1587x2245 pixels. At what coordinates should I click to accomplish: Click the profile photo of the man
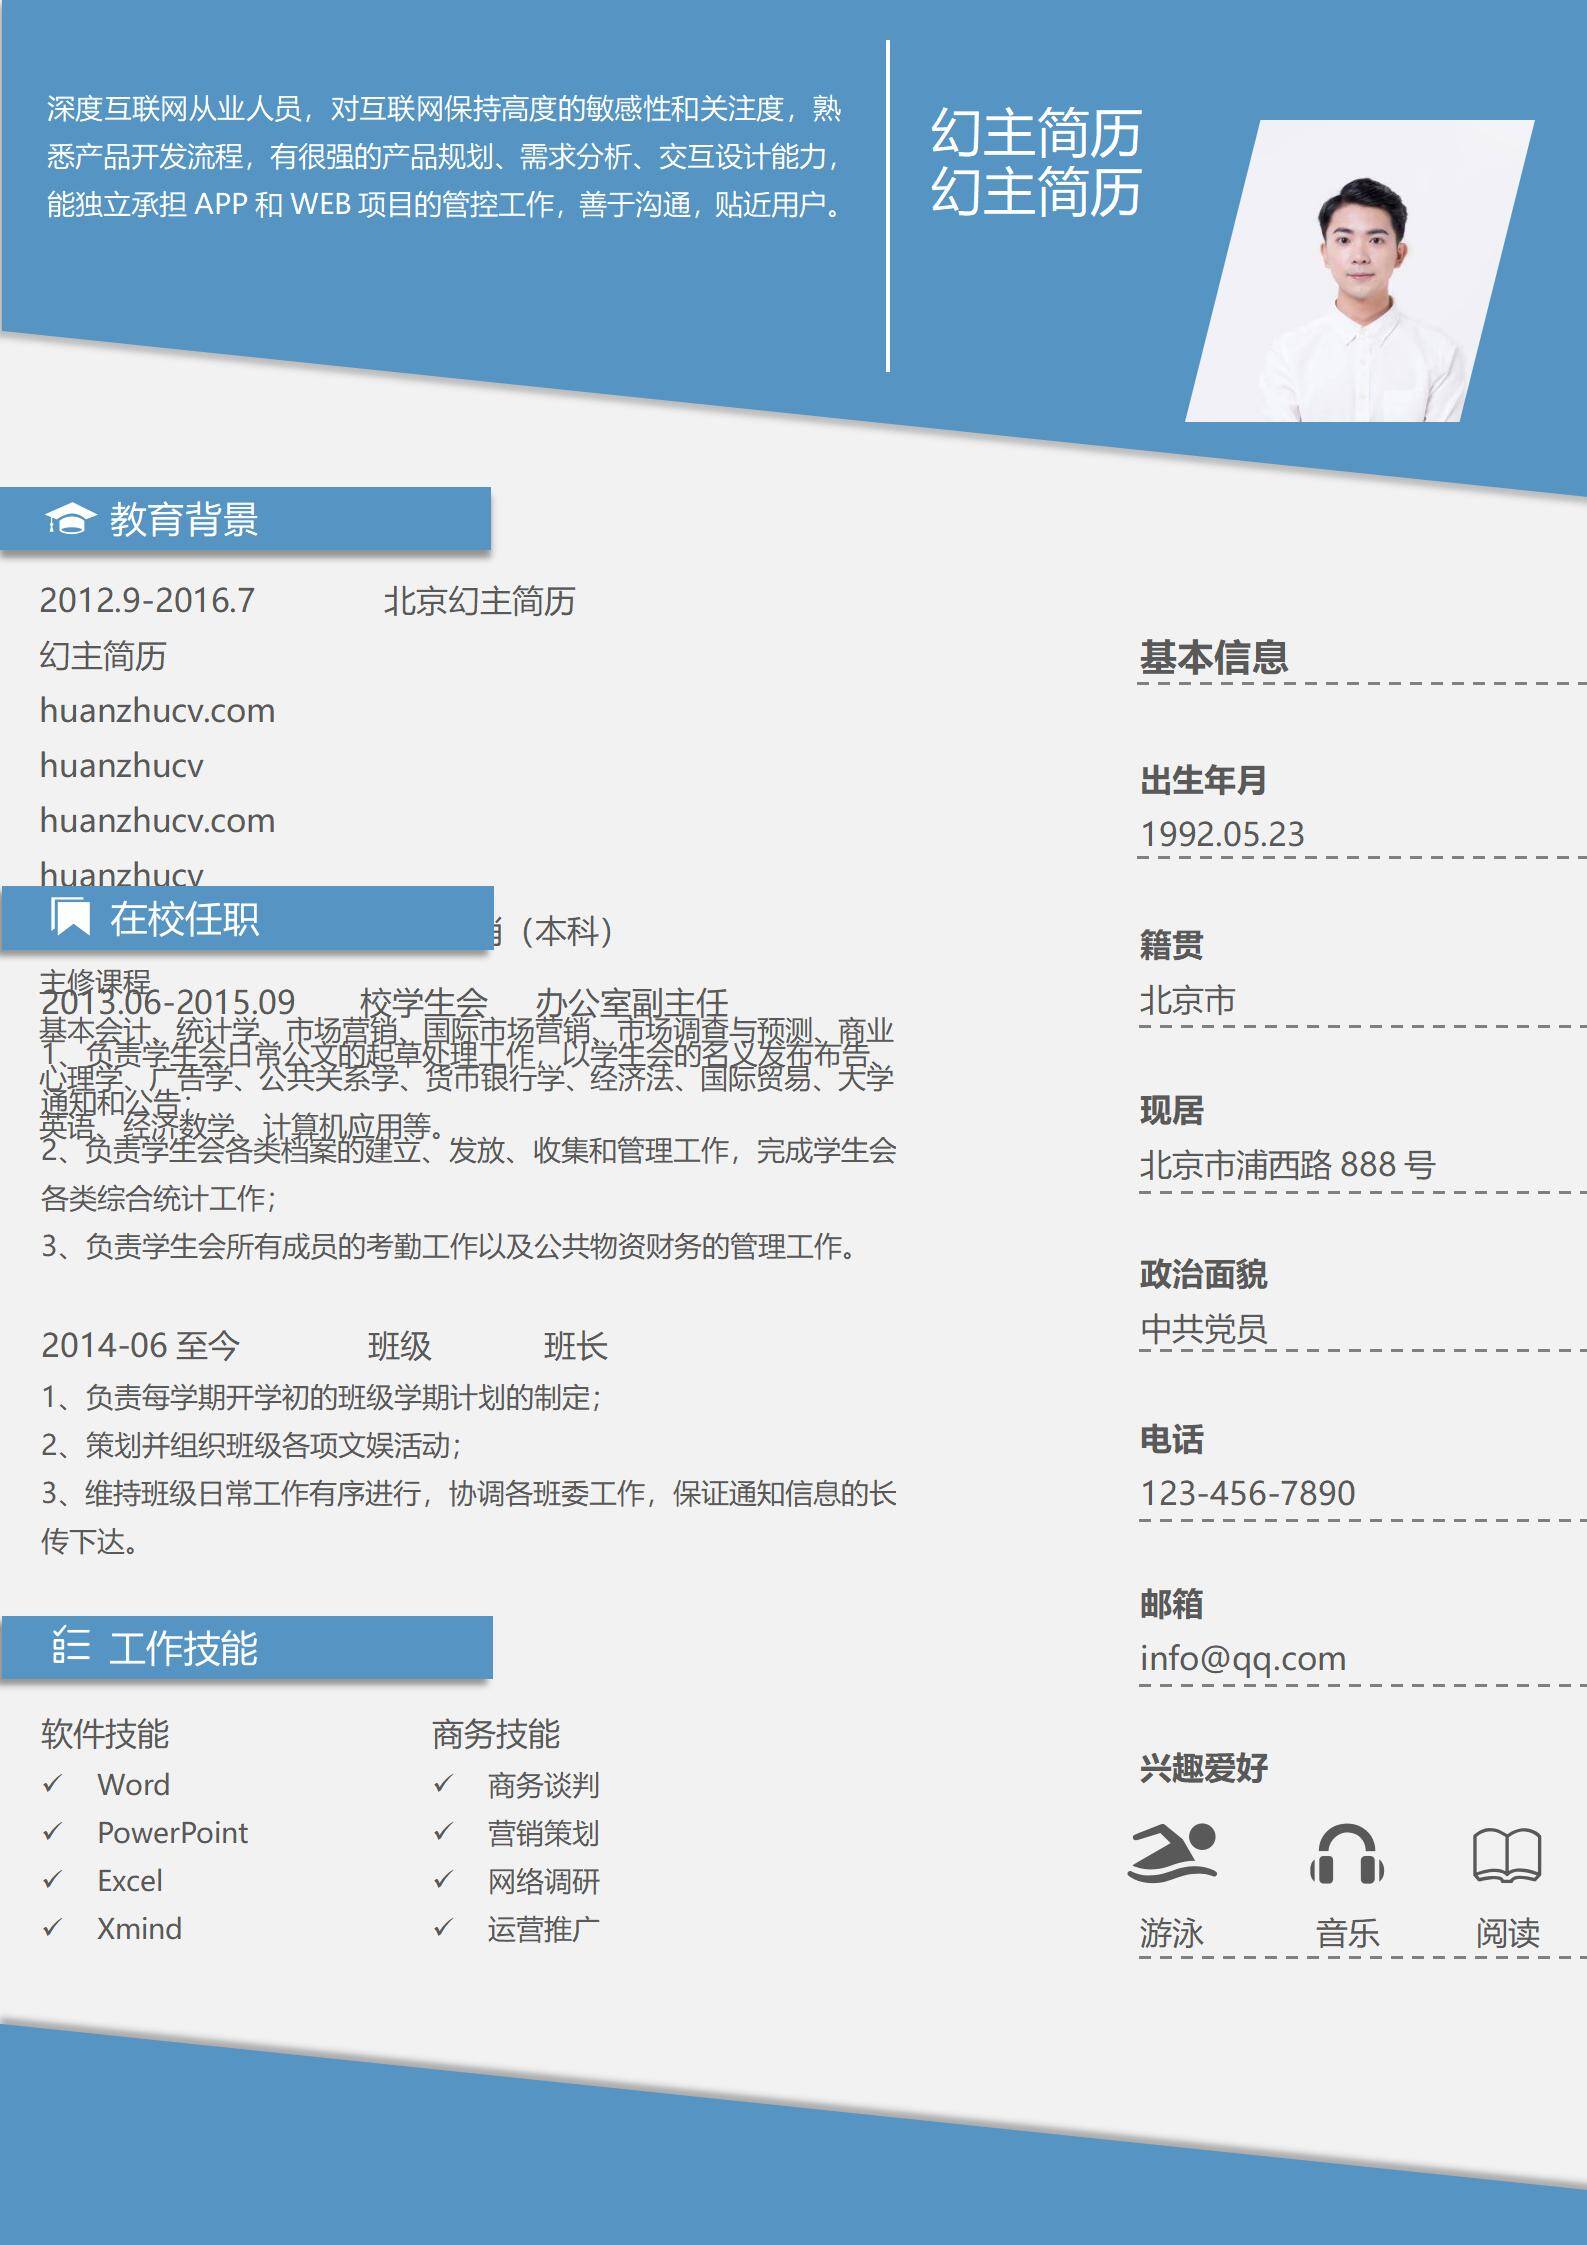coord(1360,280)
